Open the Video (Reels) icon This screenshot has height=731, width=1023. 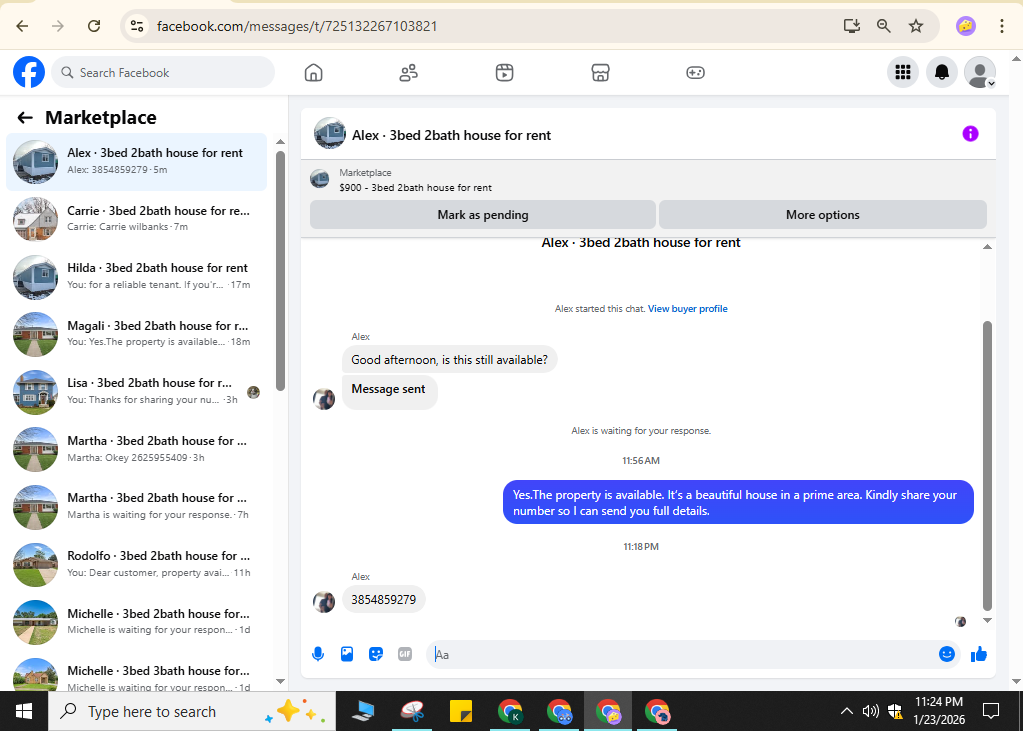504,72
